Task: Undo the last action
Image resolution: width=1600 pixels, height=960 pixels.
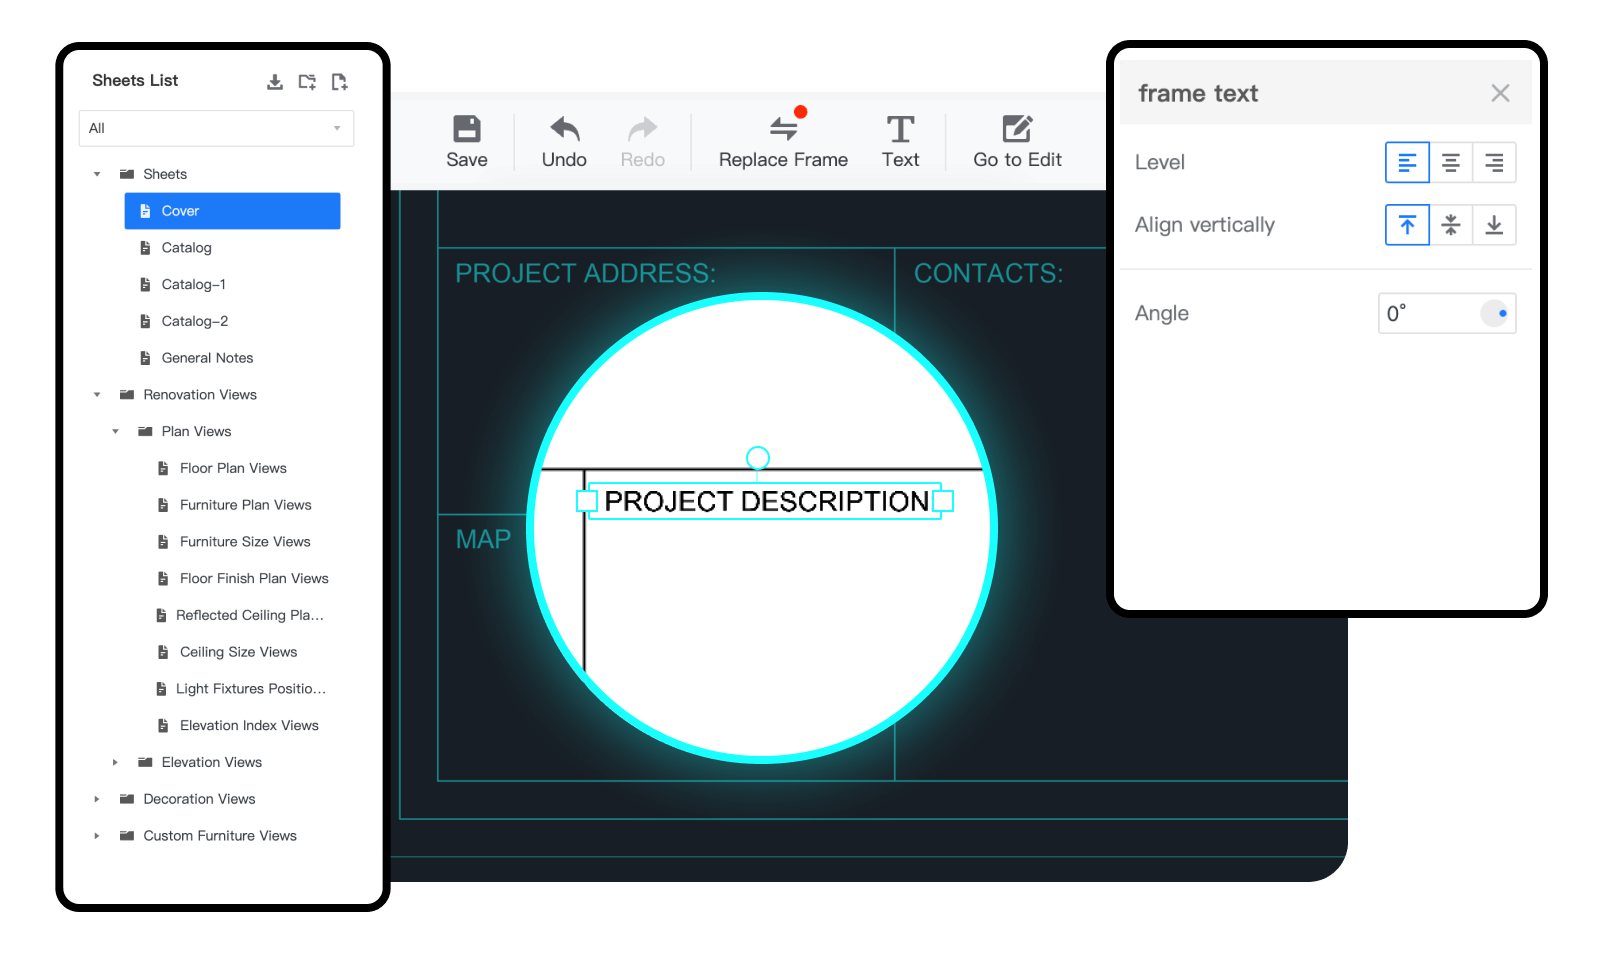Action: (564, 142)
